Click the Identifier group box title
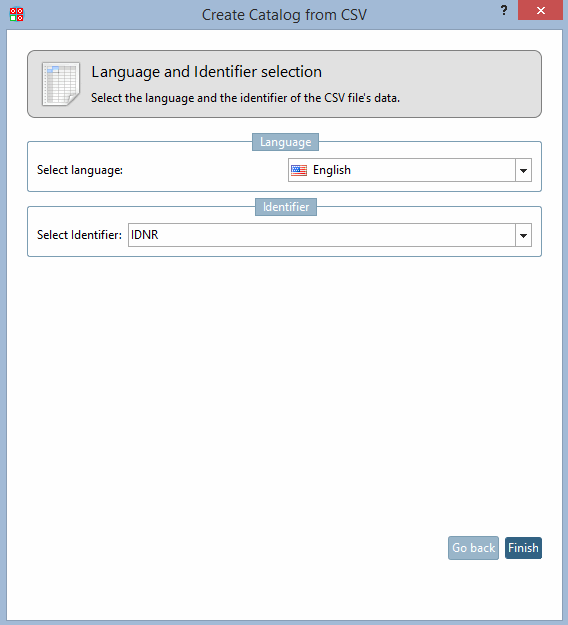This screenshot has height=625, width=568. (286, 207)
